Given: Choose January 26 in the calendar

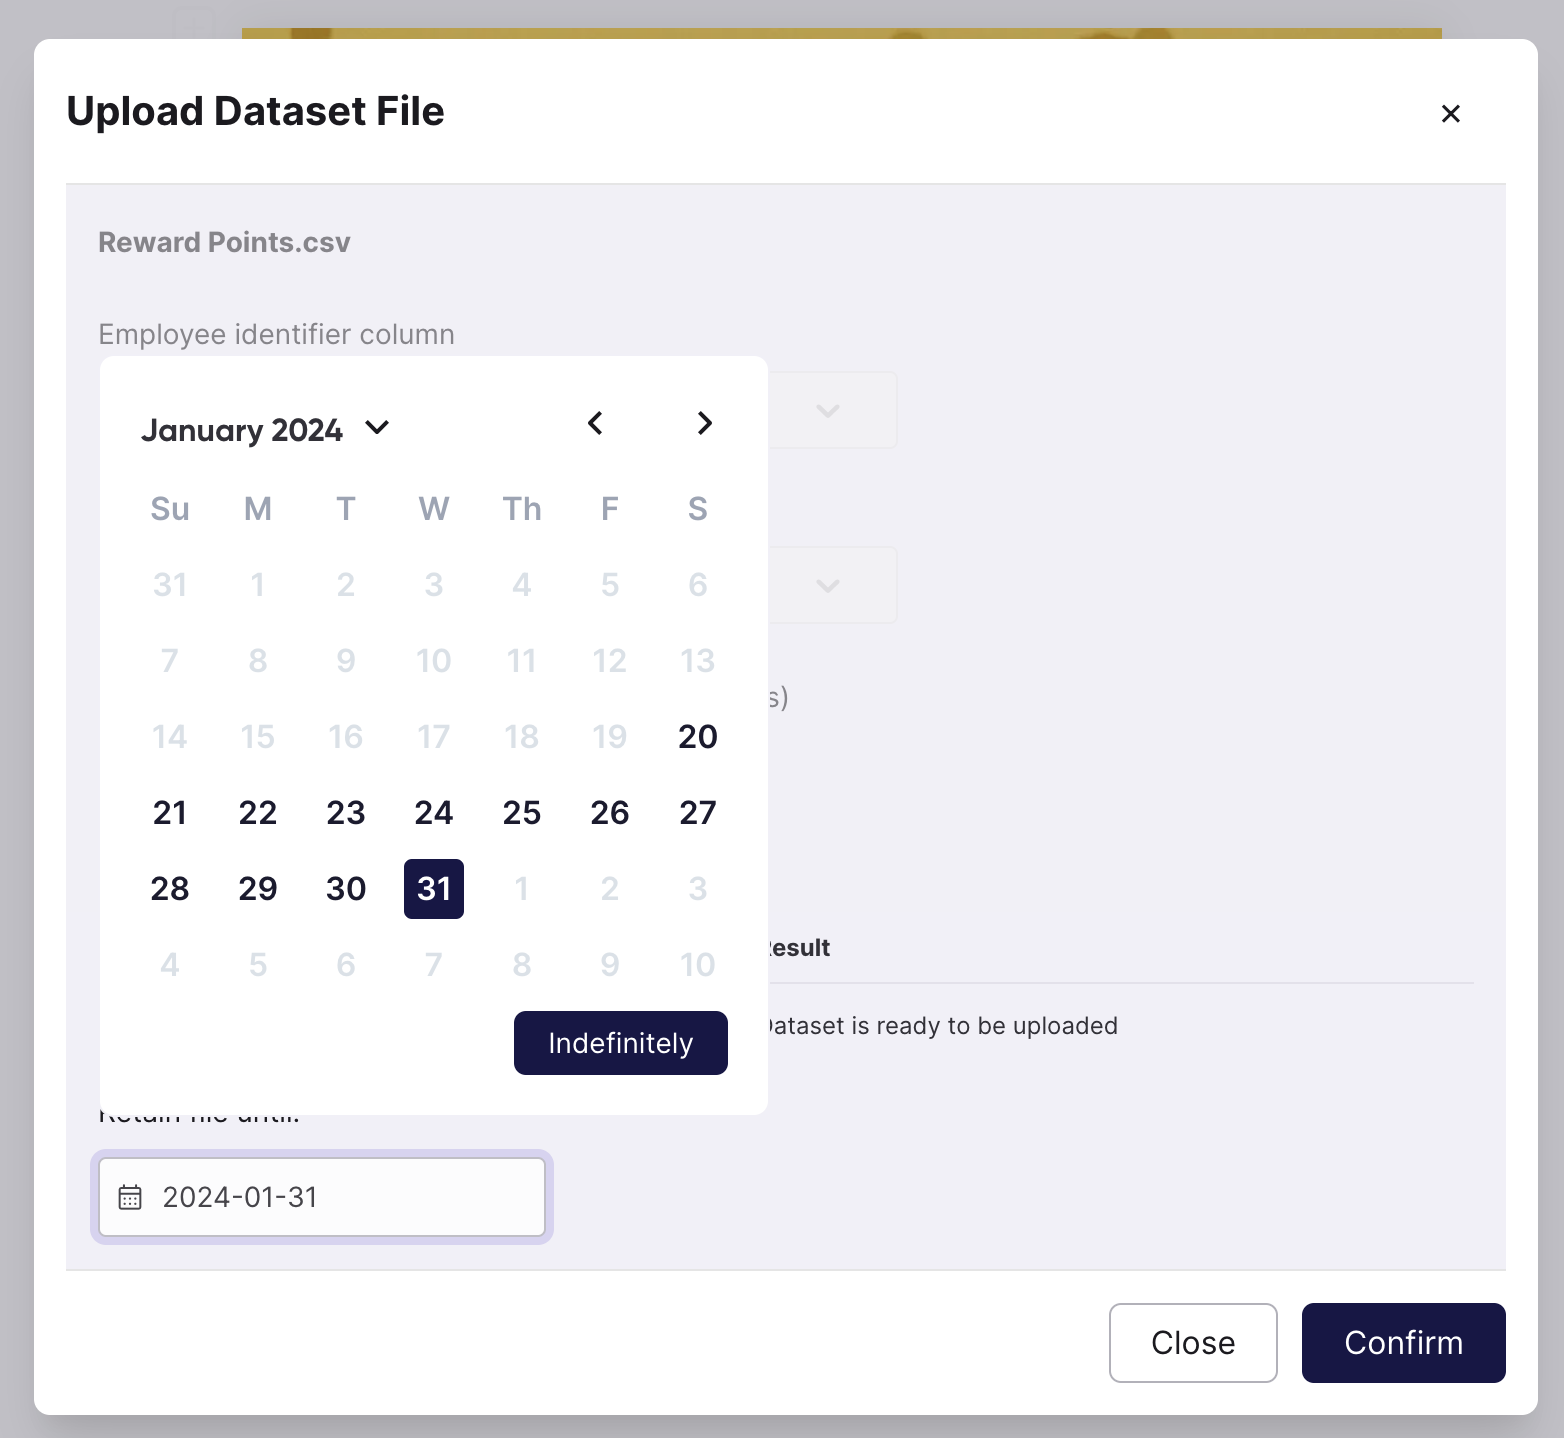Looking at the screenshot, I should [610, 813].
